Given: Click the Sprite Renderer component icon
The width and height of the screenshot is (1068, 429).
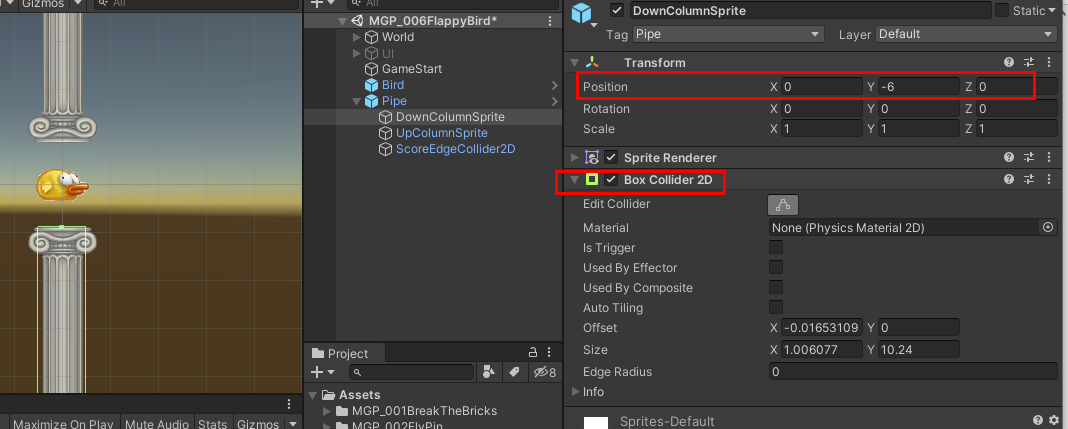Looking at the screenshot, I should (x=592, y=157).
